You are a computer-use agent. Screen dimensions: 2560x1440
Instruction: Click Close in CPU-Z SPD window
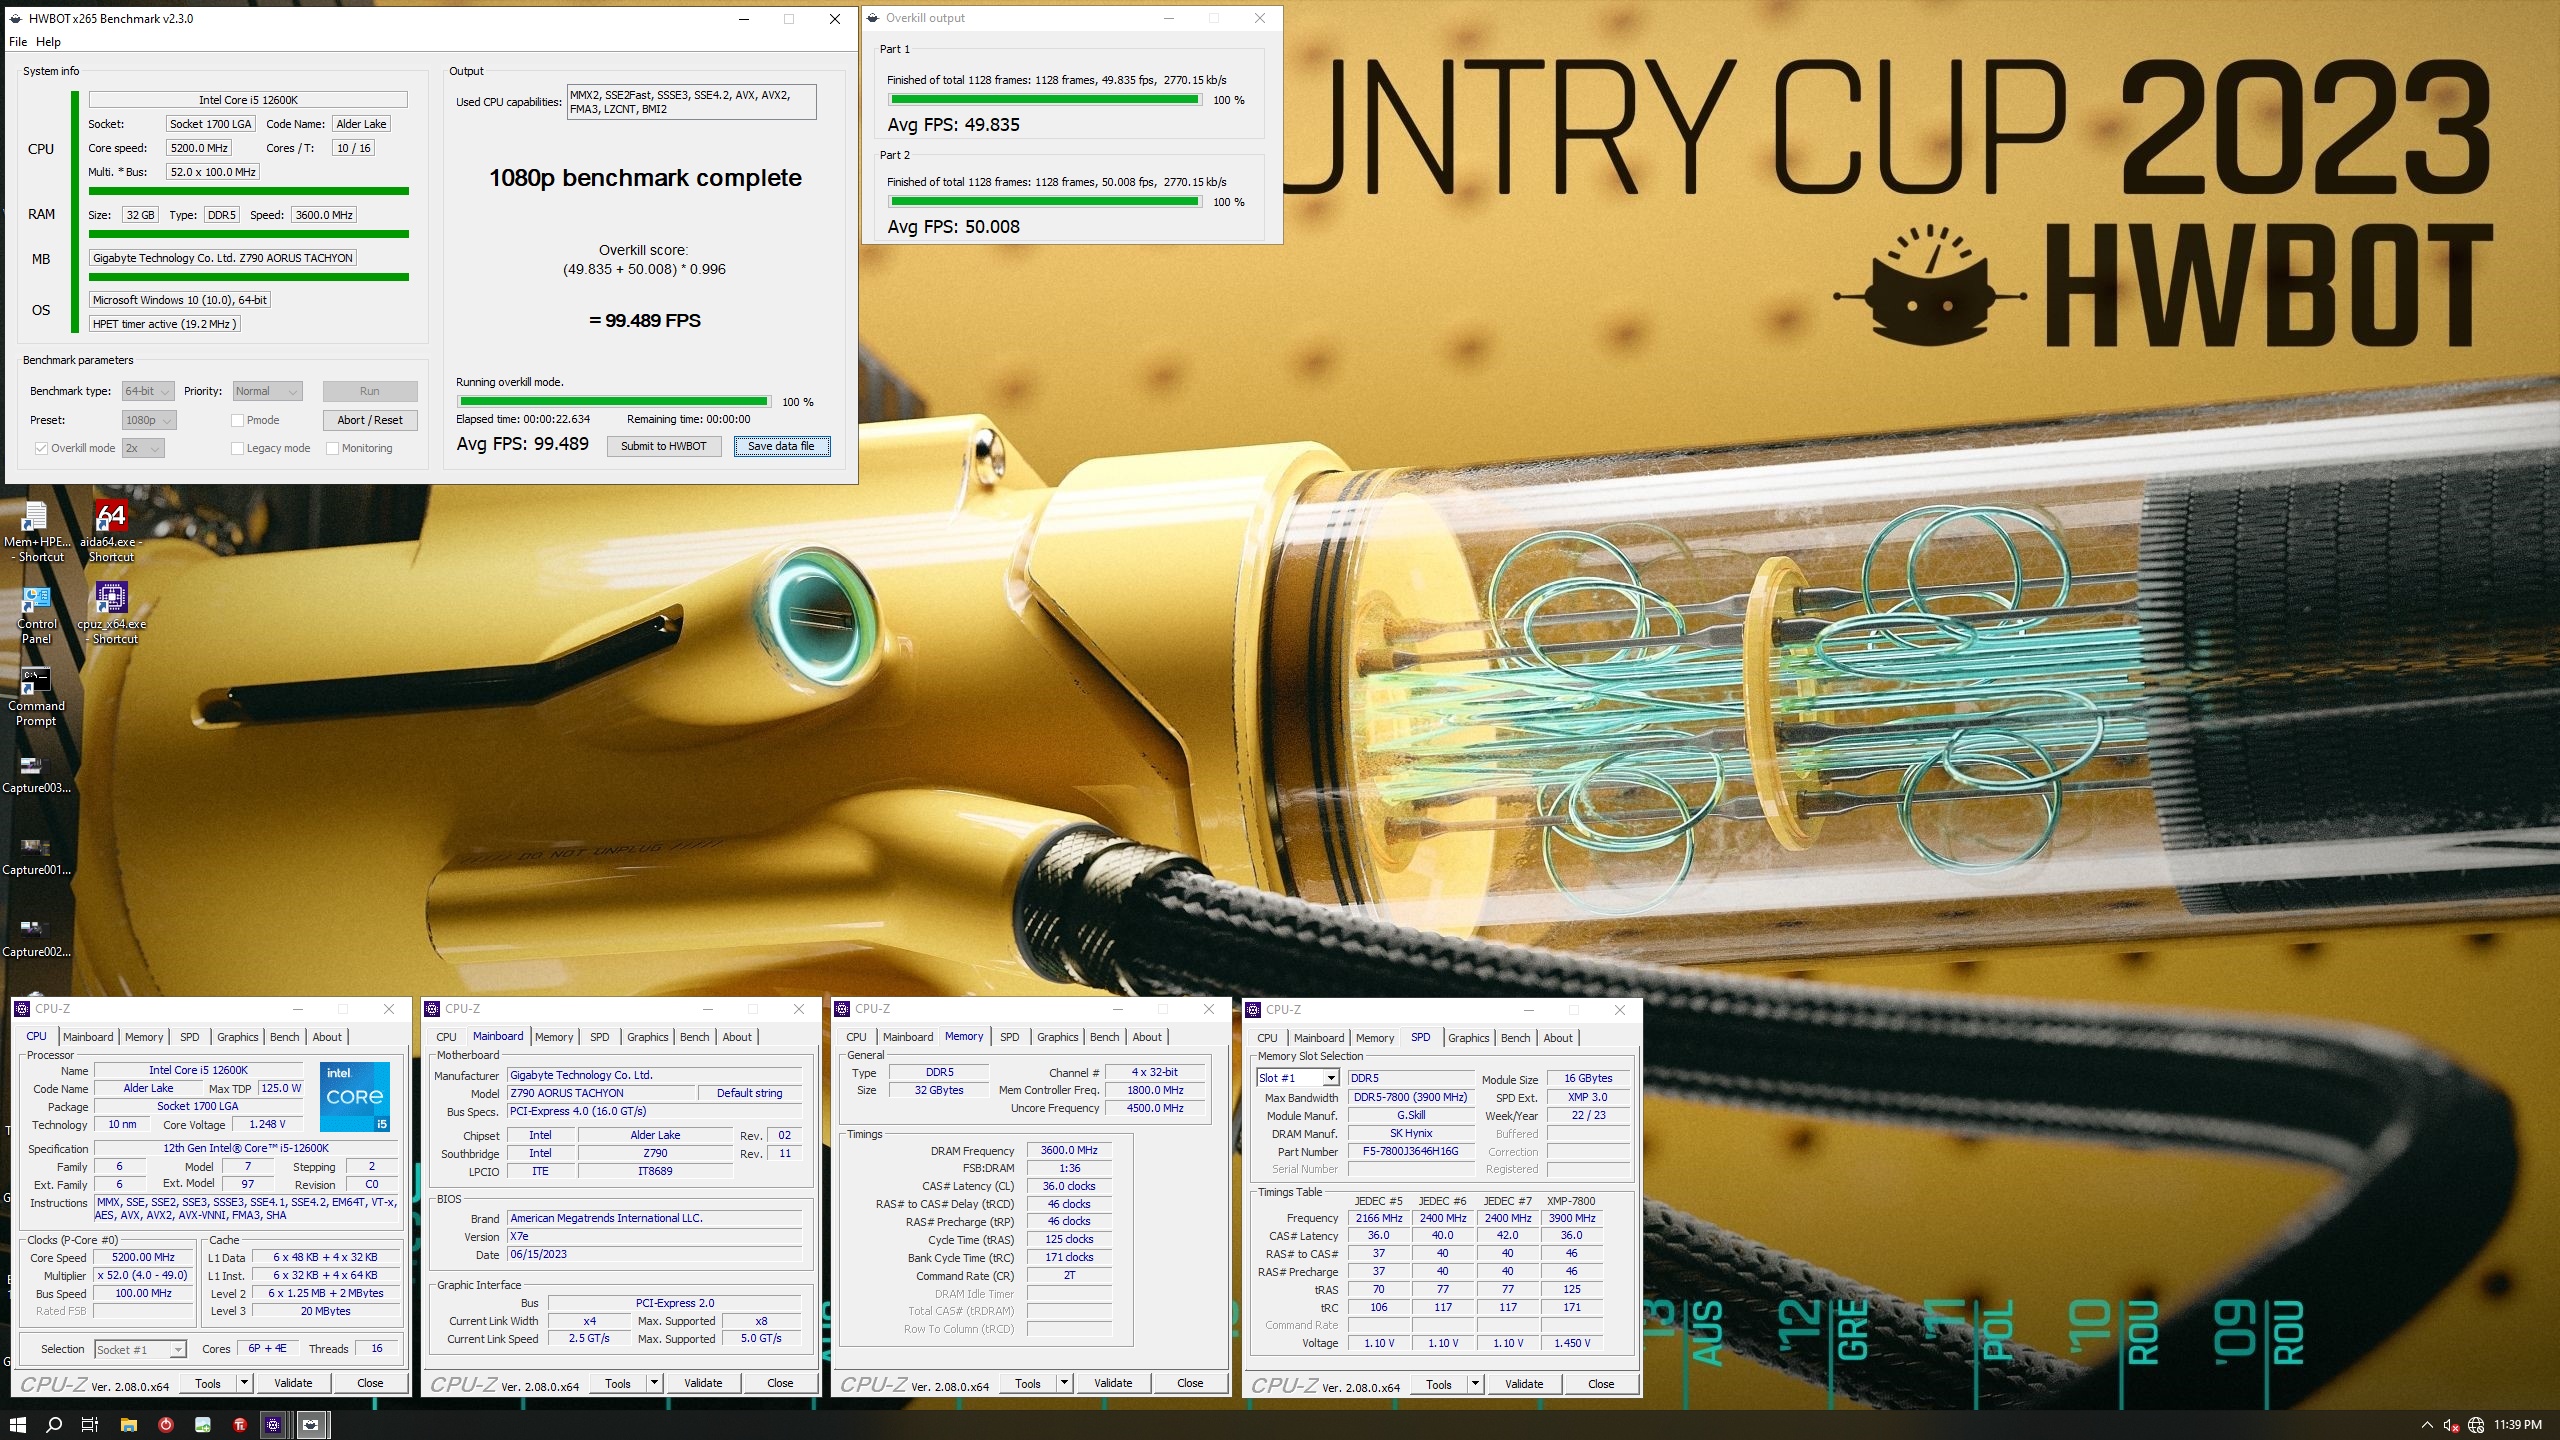click(1600, 1384)
